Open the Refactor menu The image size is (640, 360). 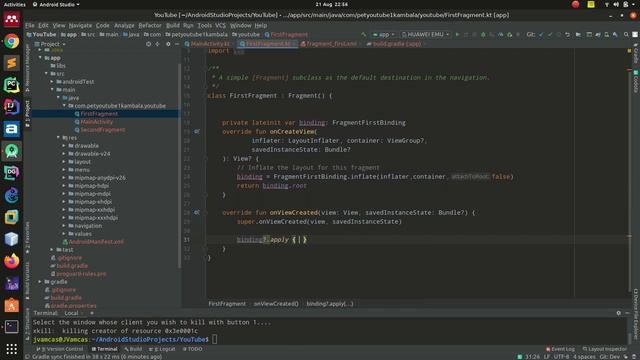coord(150,25)
